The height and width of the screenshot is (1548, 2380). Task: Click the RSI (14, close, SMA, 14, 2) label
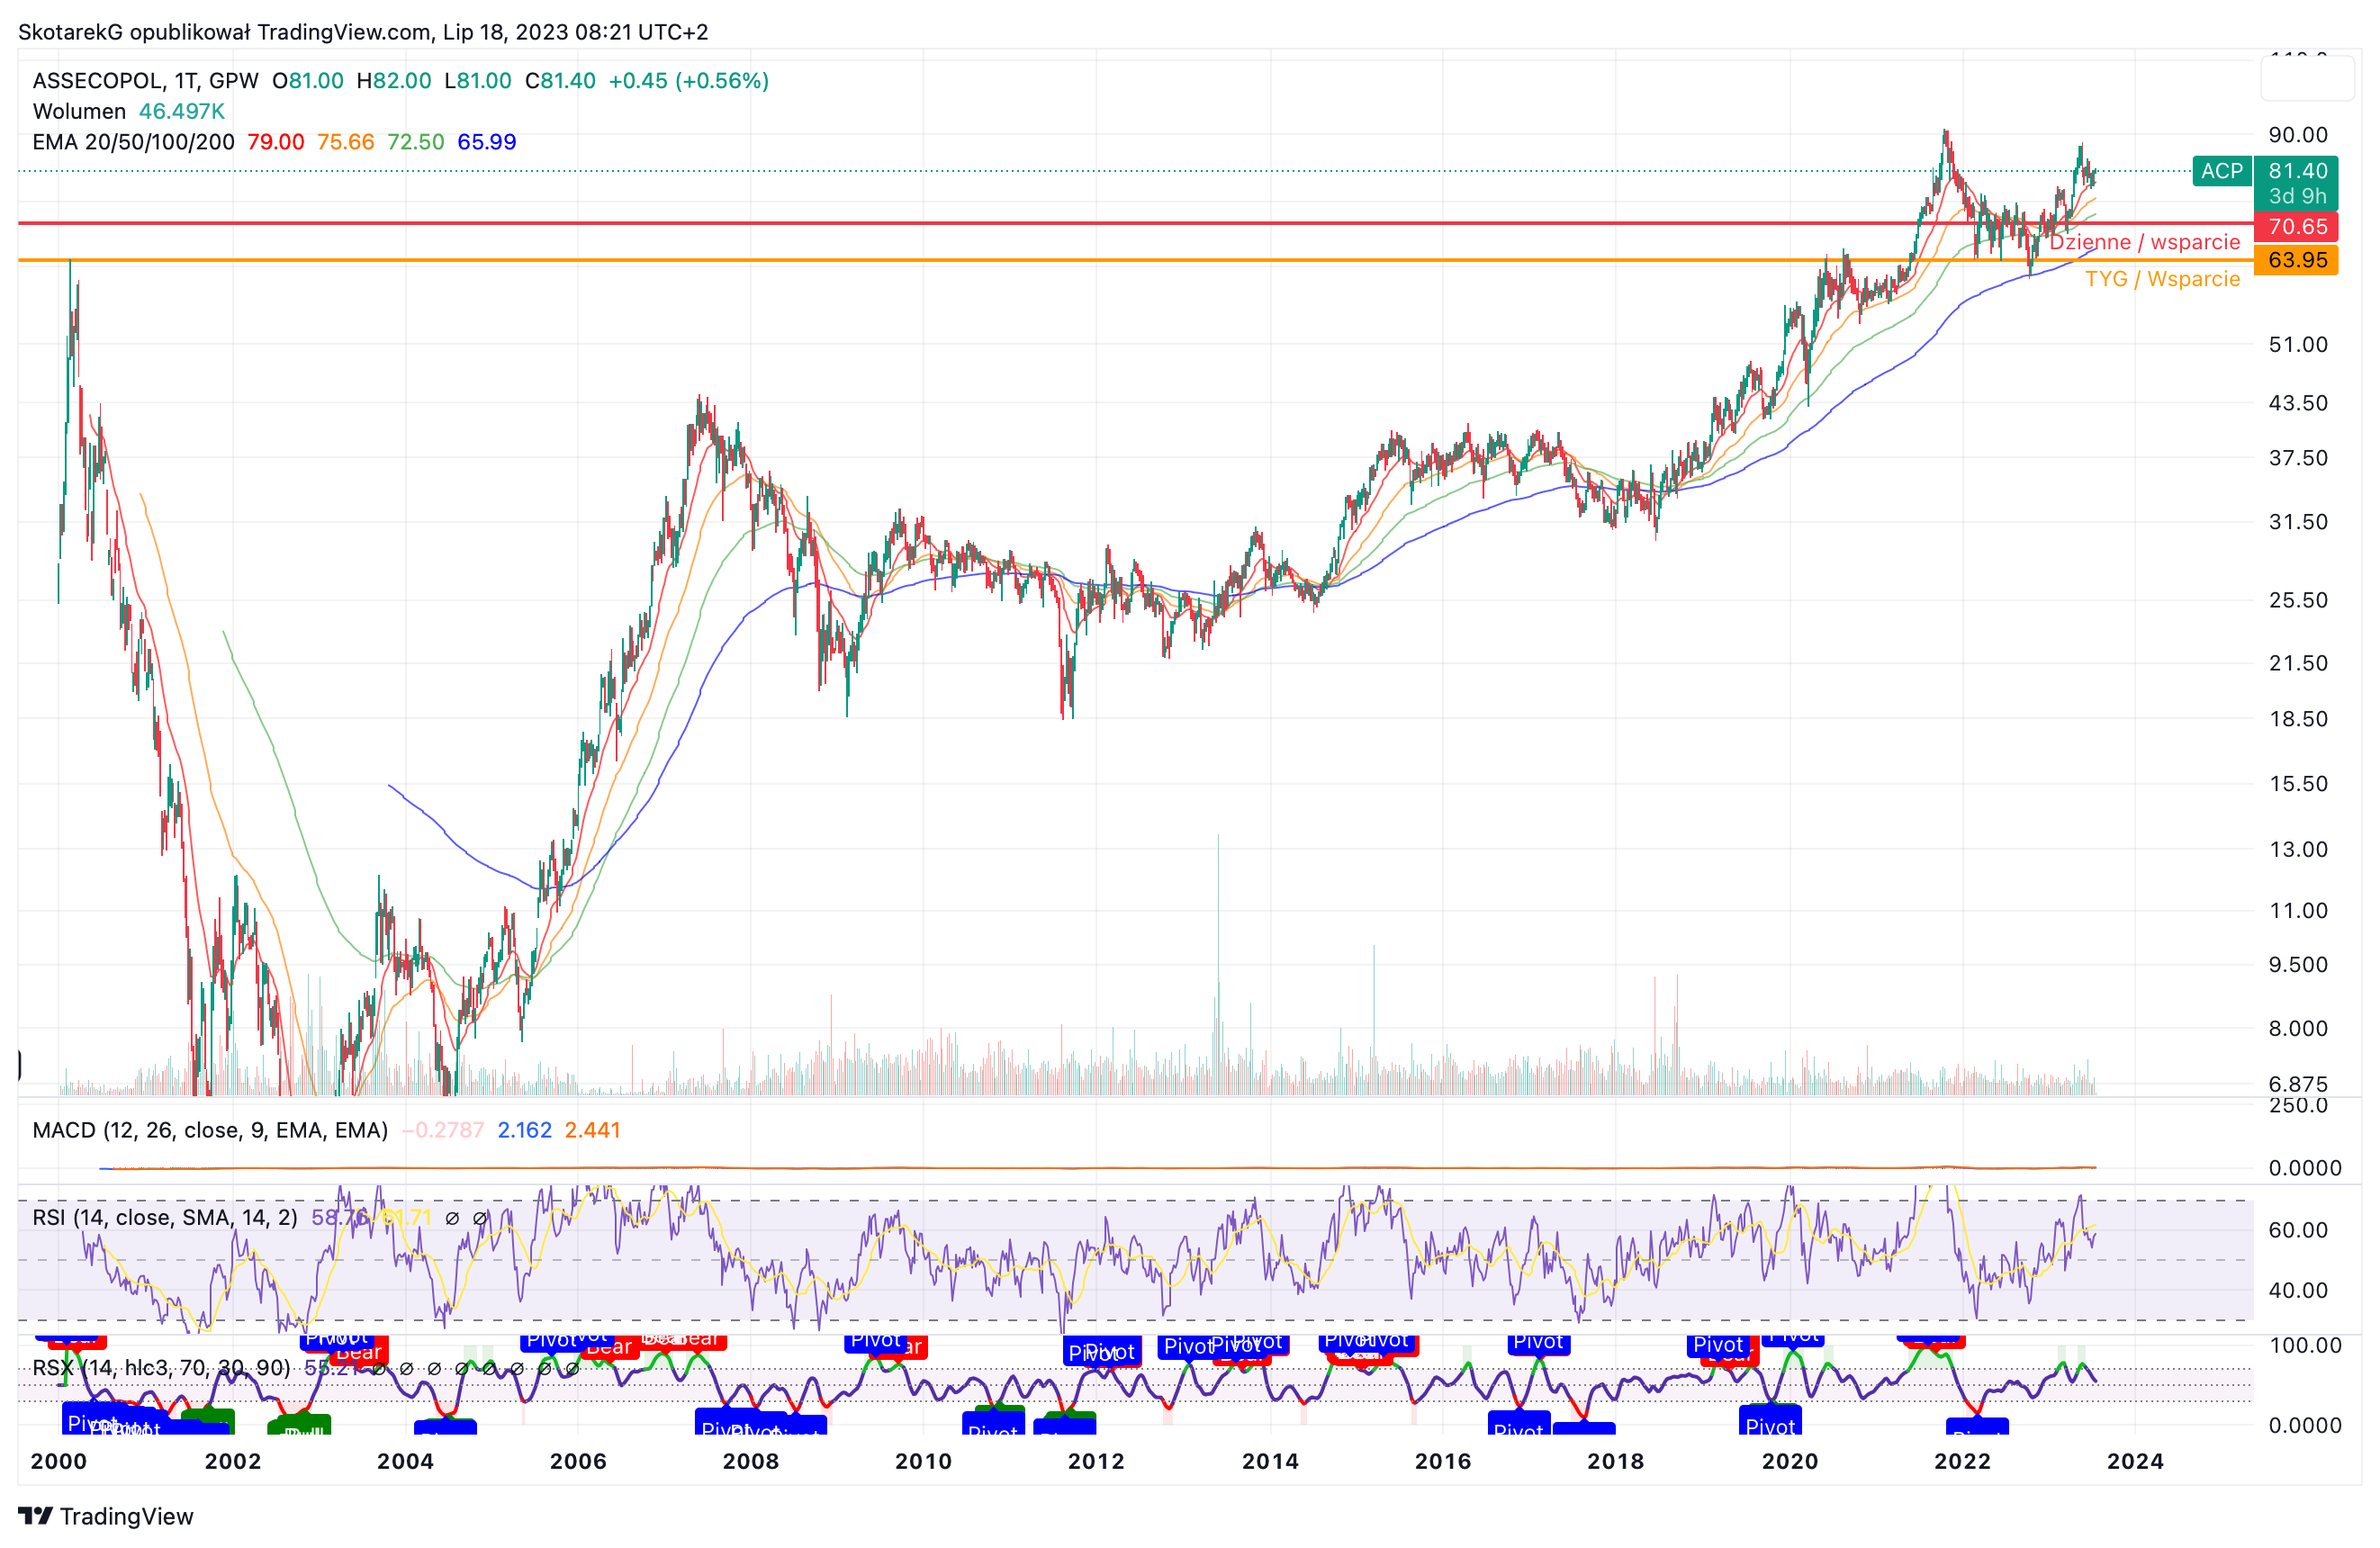165,1217
